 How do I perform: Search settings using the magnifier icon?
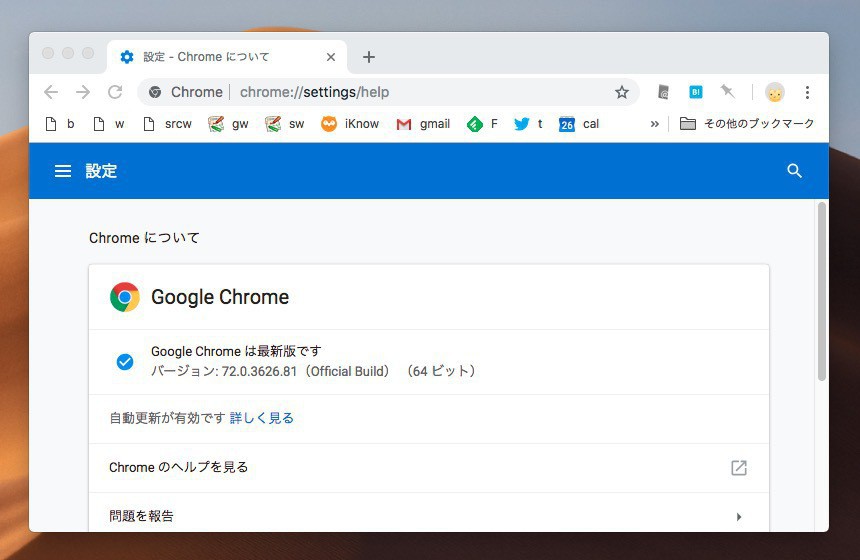[x=795, y=171]
